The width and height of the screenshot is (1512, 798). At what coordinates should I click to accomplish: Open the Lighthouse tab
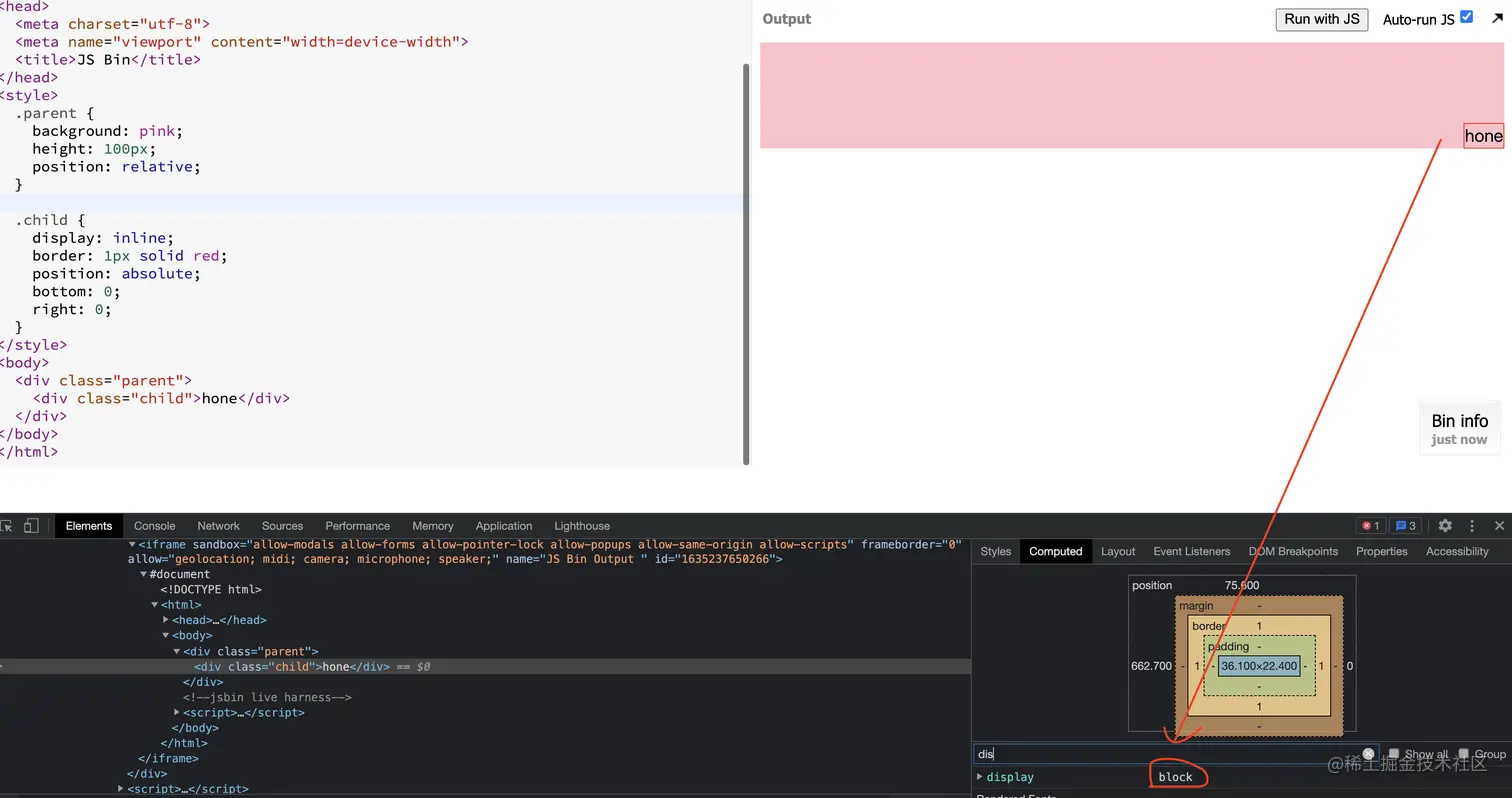tap(582, 526)
